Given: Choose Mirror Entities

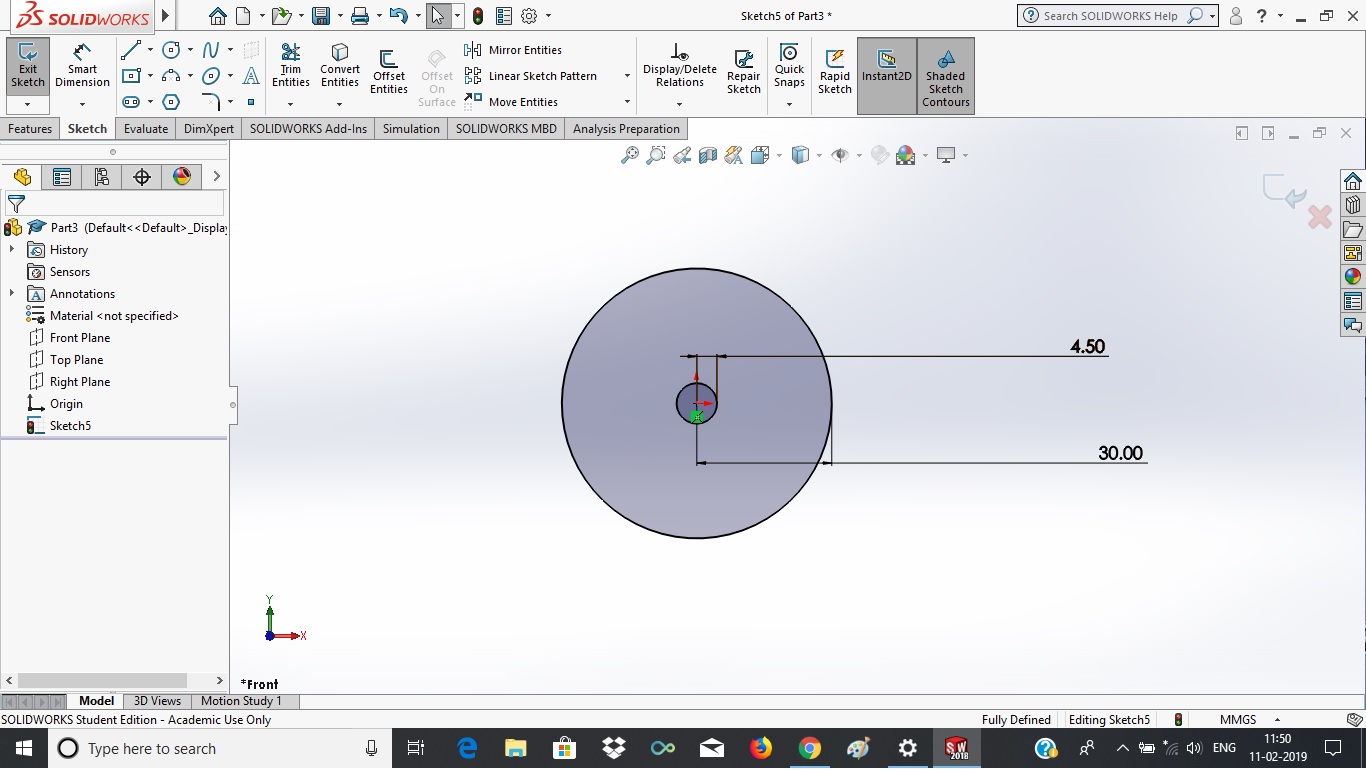Looking at the screenshot, I should (x=513, y=50).
